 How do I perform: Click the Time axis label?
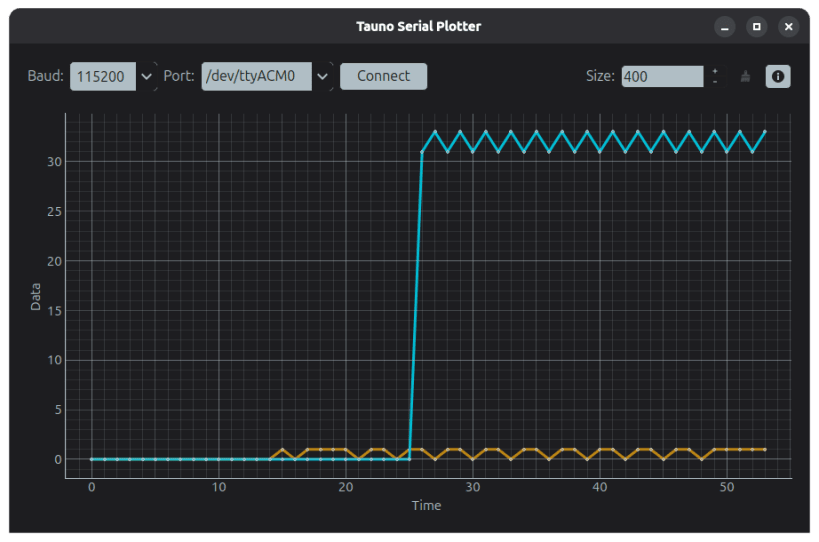tap(426, 505)
